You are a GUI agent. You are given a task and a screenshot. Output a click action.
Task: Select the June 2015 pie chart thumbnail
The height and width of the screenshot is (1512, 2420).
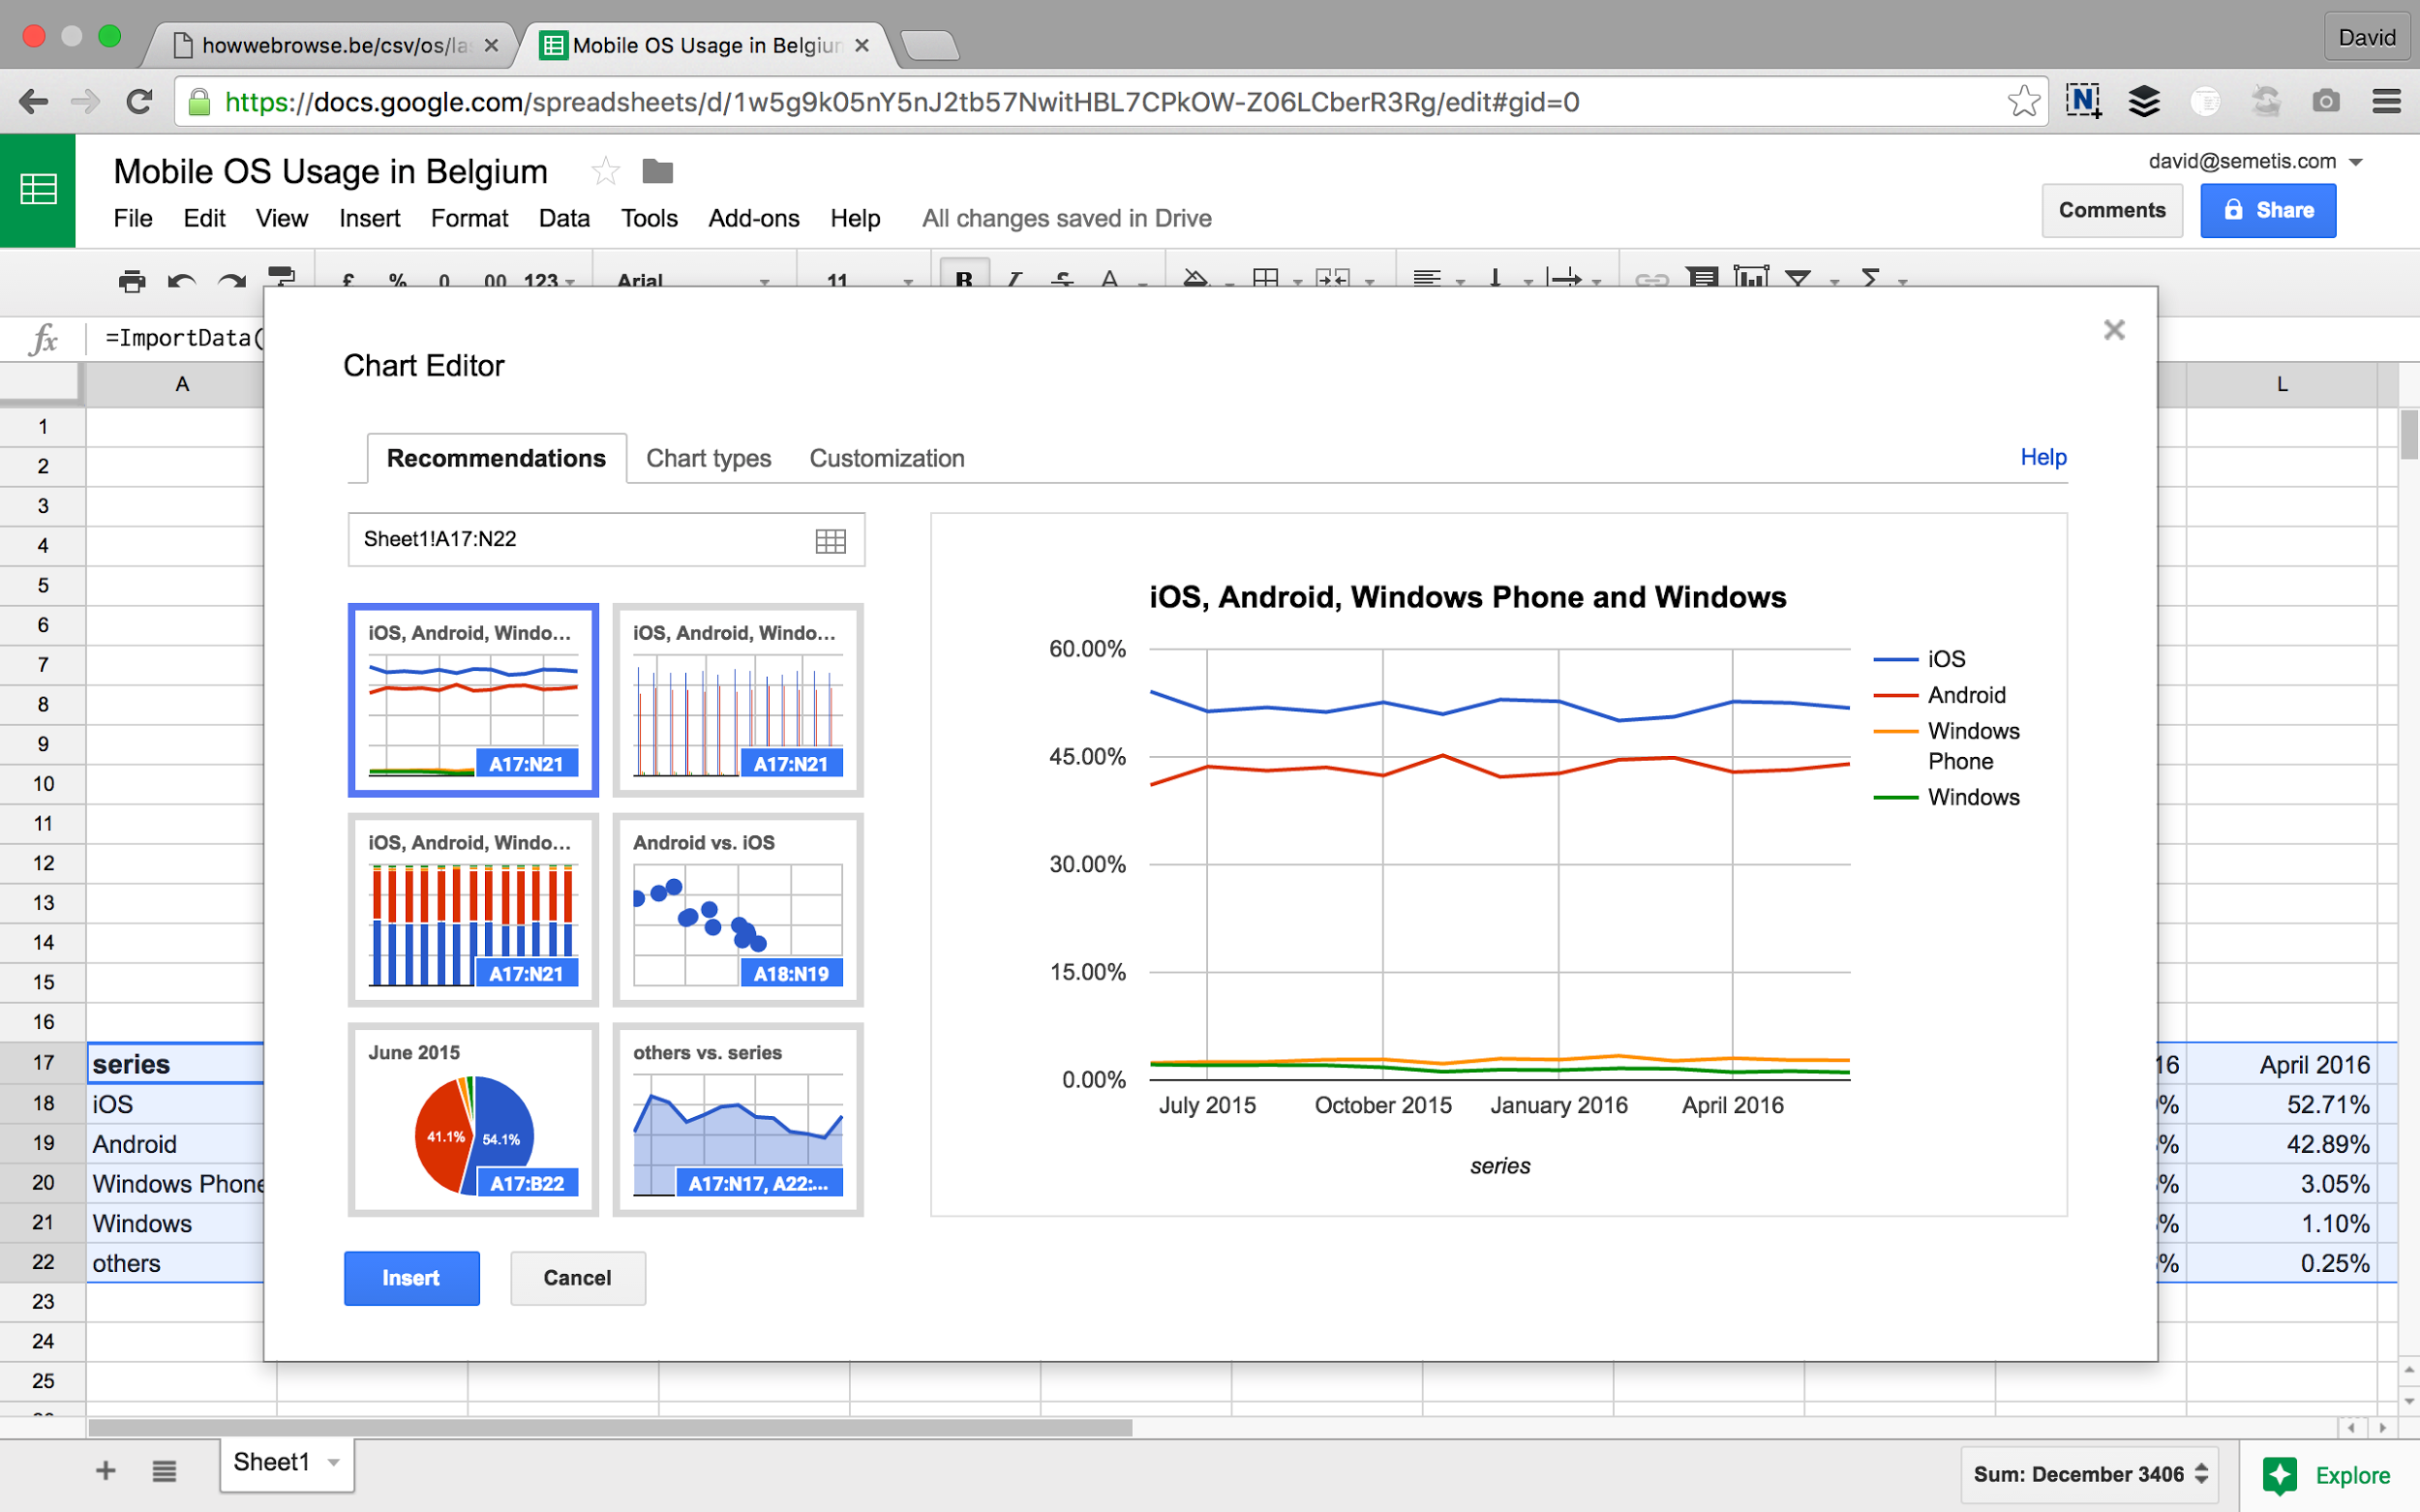click(473, 1119)
